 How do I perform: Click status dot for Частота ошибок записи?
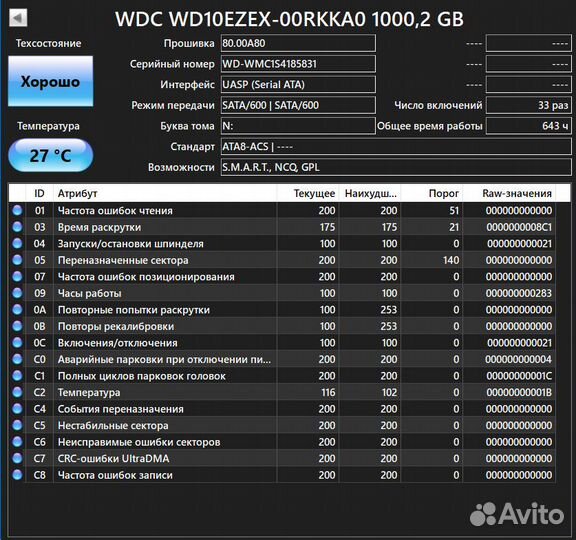pyautogui.click(x=17, y=475)
